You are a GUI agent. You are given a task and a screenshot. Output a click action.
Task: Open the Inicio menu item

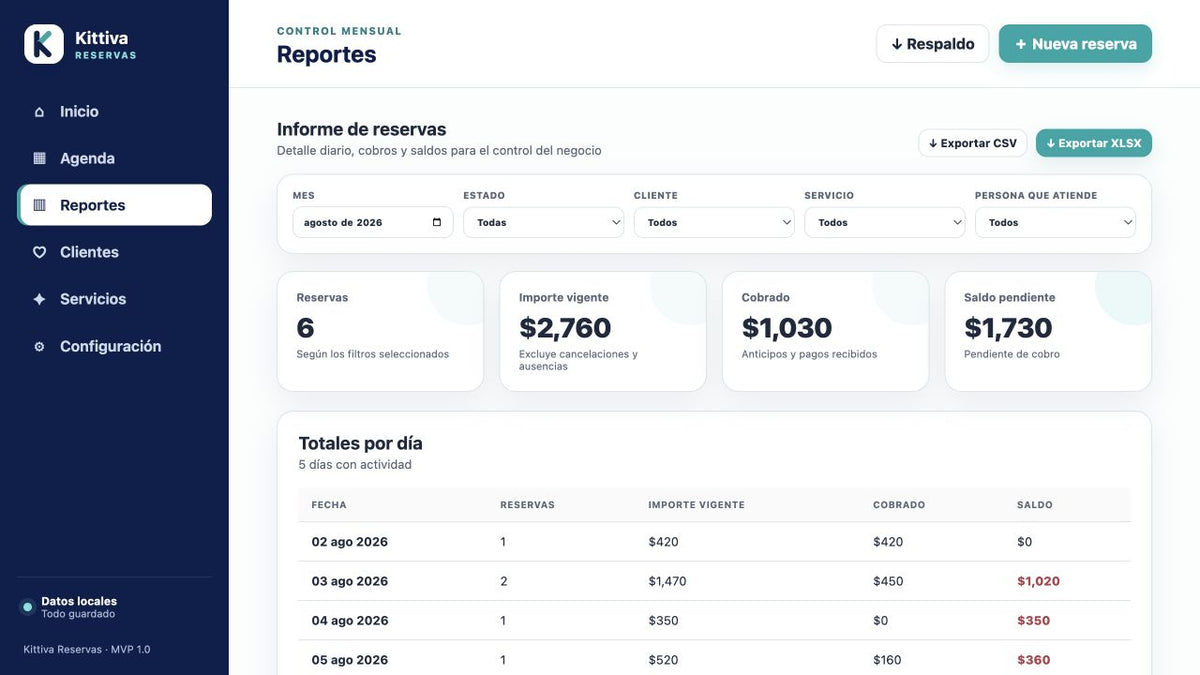(114, 112)
